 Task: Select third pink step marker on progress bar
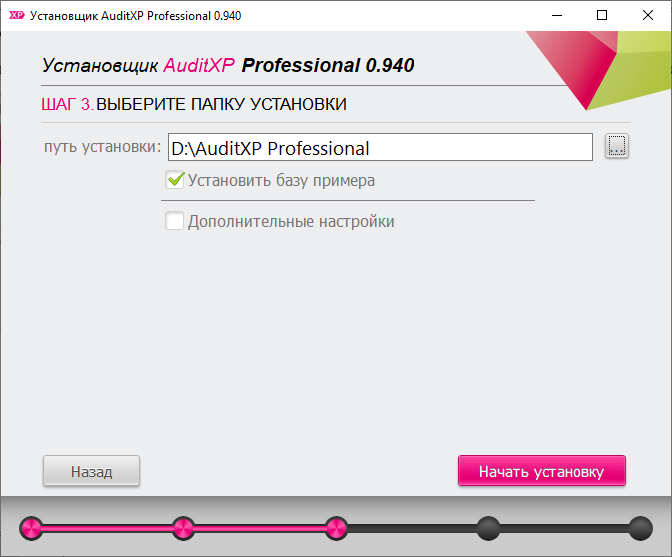tap(336, 528)
